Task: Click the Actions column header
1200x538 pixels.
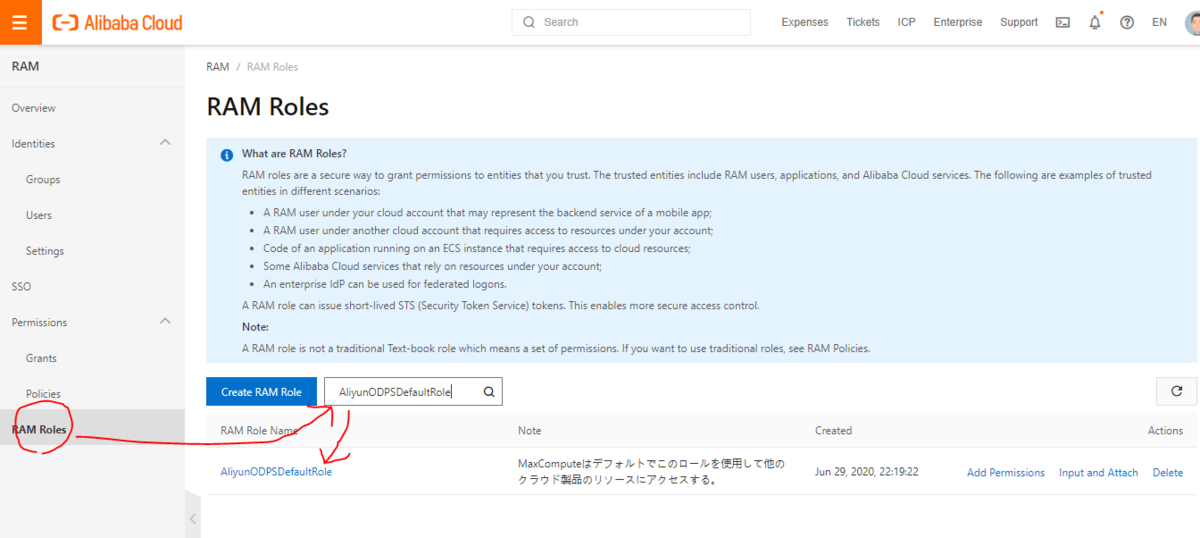Action: [x=1165, y=431]
